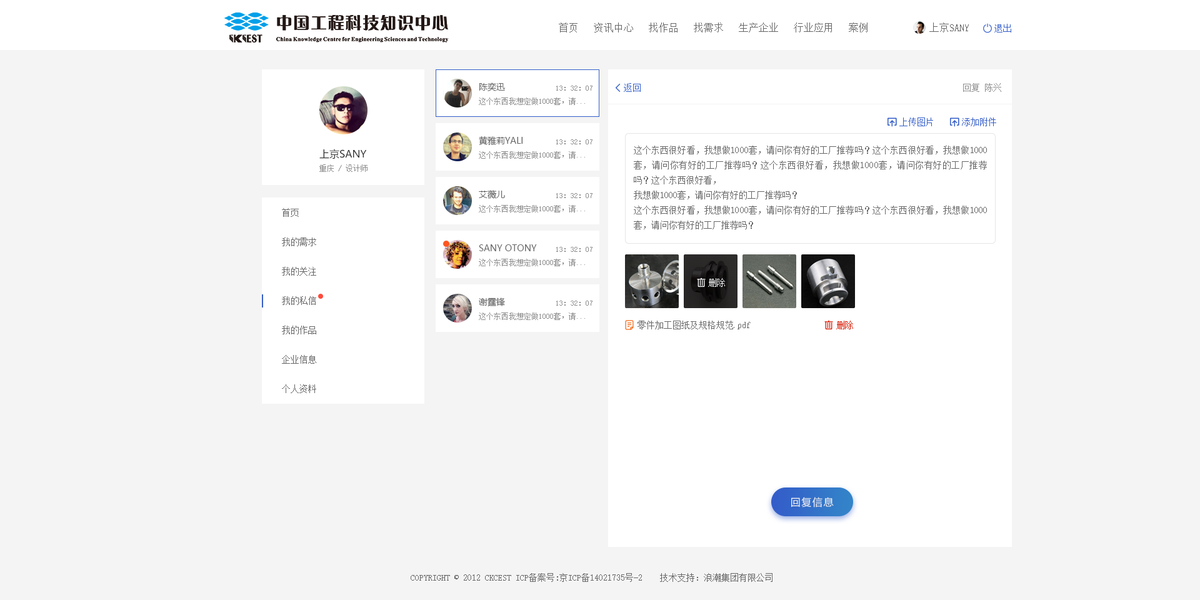
Task: Click the large profile photo in sidebar
Action: 343,110
